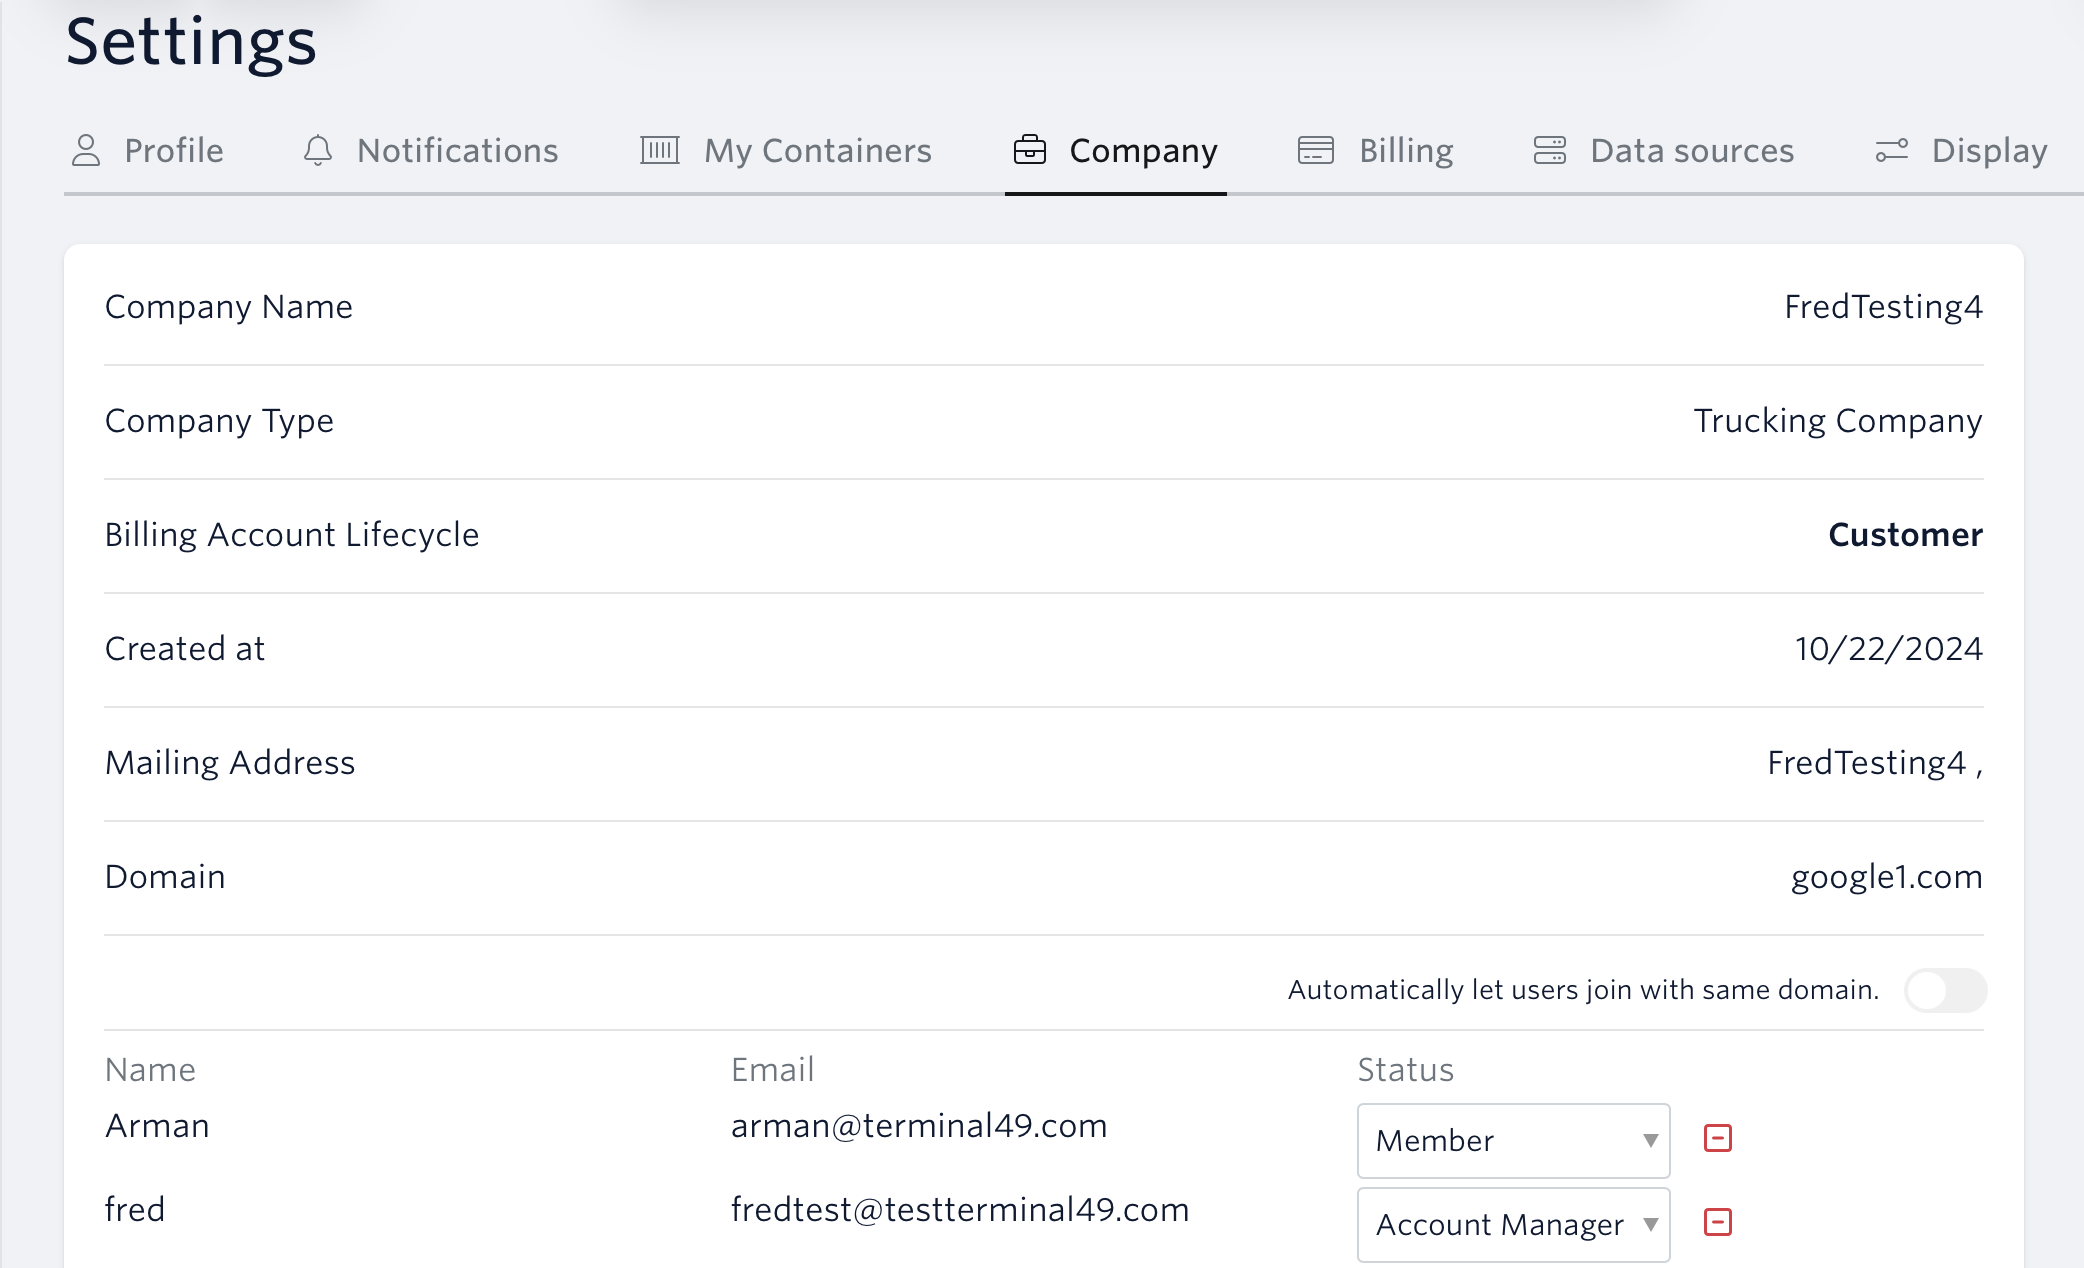Click the Billing card icon
2084x1268 pixels.
coord(1316,150)
